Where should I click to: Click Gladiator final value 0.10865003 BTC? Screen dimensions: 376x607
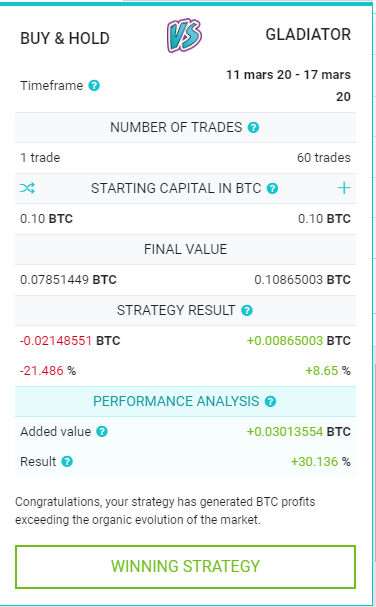[302, 279]
